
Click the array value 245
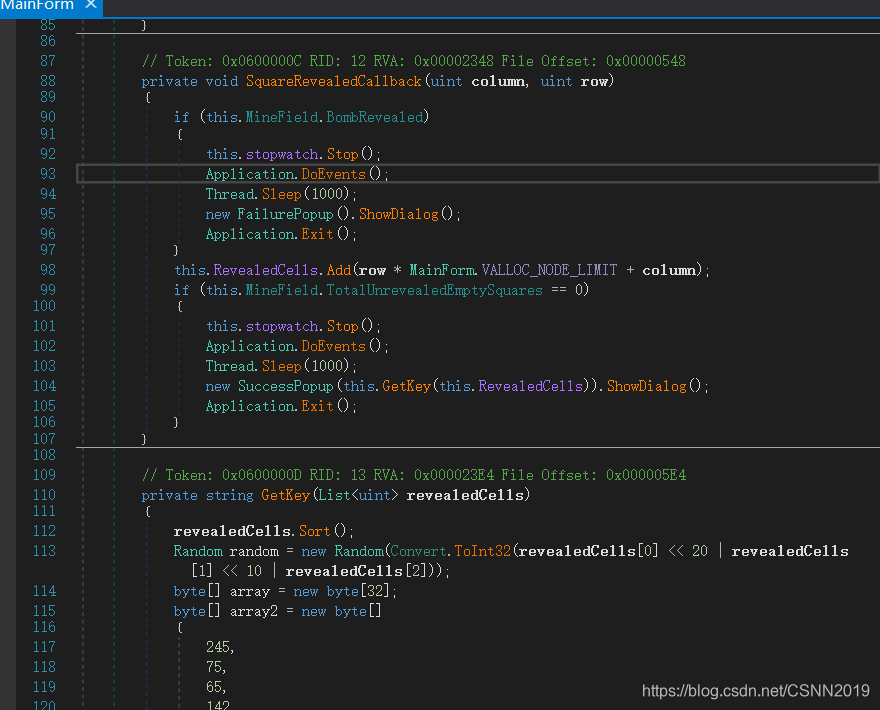[x=219, y=647]
